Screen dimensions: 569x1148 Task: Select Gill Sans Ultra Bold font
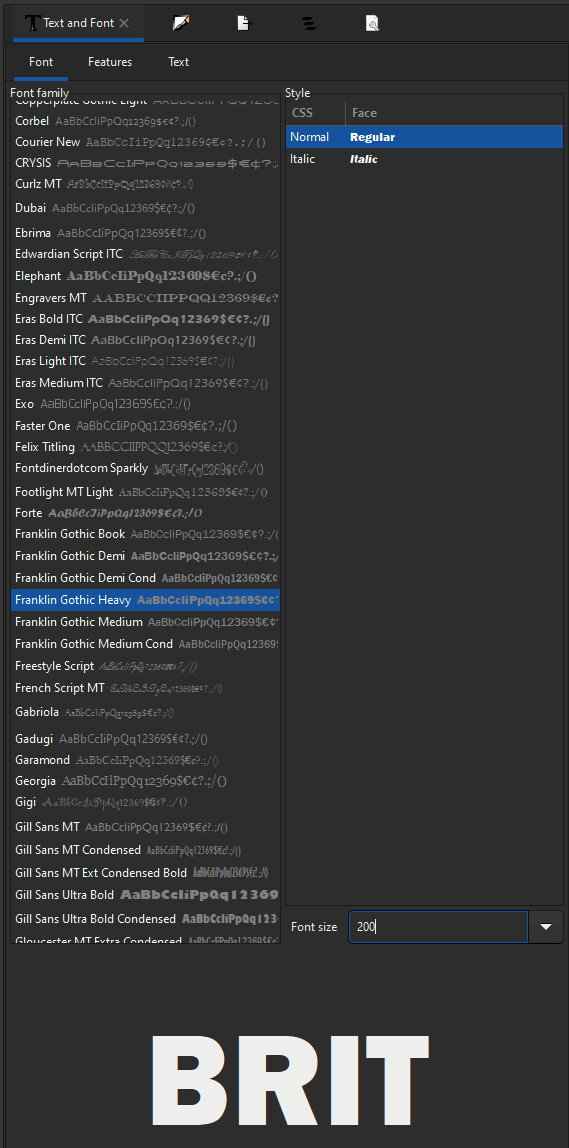[x=146, y=895]
